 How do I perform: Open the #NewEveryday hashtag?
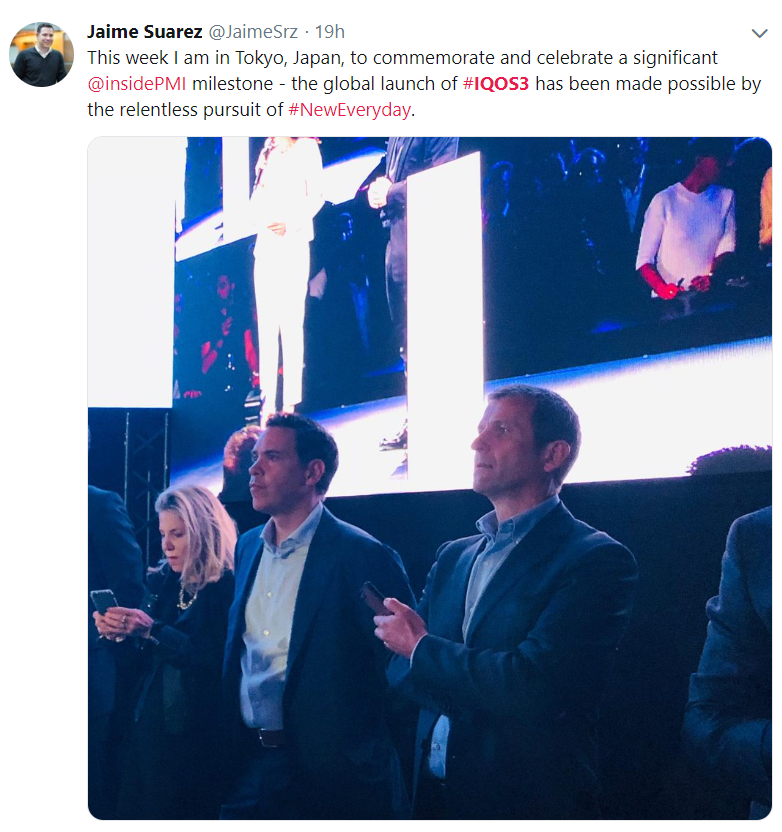coord(350,110)
